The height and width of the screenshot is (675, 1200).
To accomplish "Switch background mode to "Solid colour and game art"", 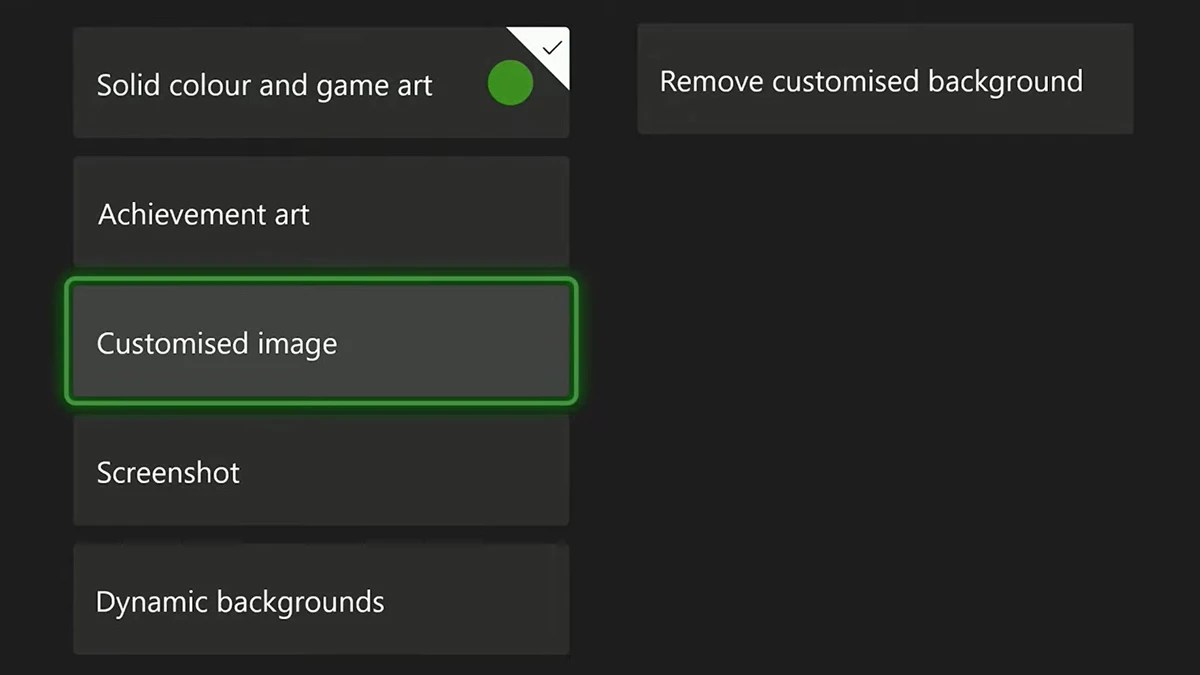I will (x=300, y=84).
